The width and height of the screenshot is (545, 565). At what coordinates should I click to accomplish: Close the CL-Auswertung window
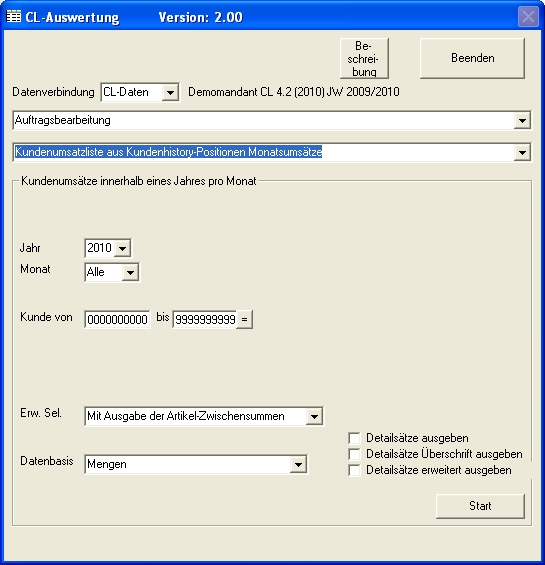pos(528,17)
